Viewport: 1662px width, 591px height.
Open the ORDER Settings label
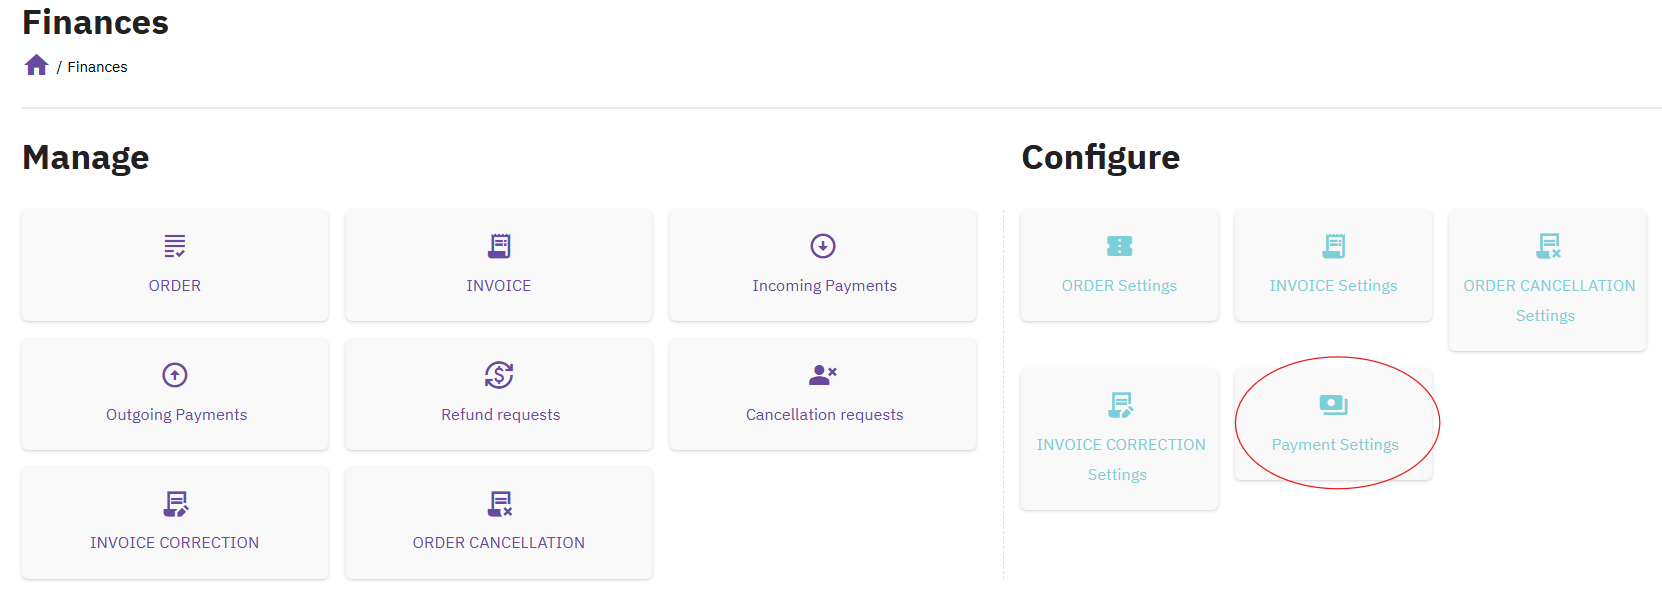pos(1119,286)
